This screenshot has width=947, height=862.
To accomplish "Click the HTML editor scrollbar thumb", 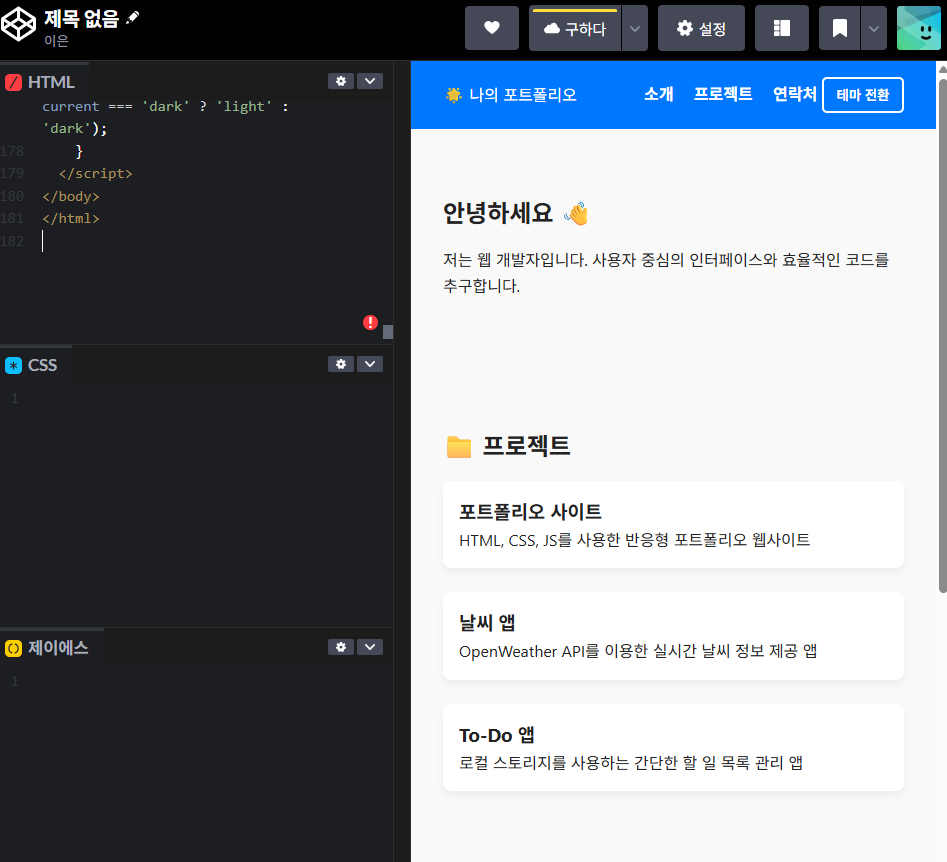I will (388, 332).
